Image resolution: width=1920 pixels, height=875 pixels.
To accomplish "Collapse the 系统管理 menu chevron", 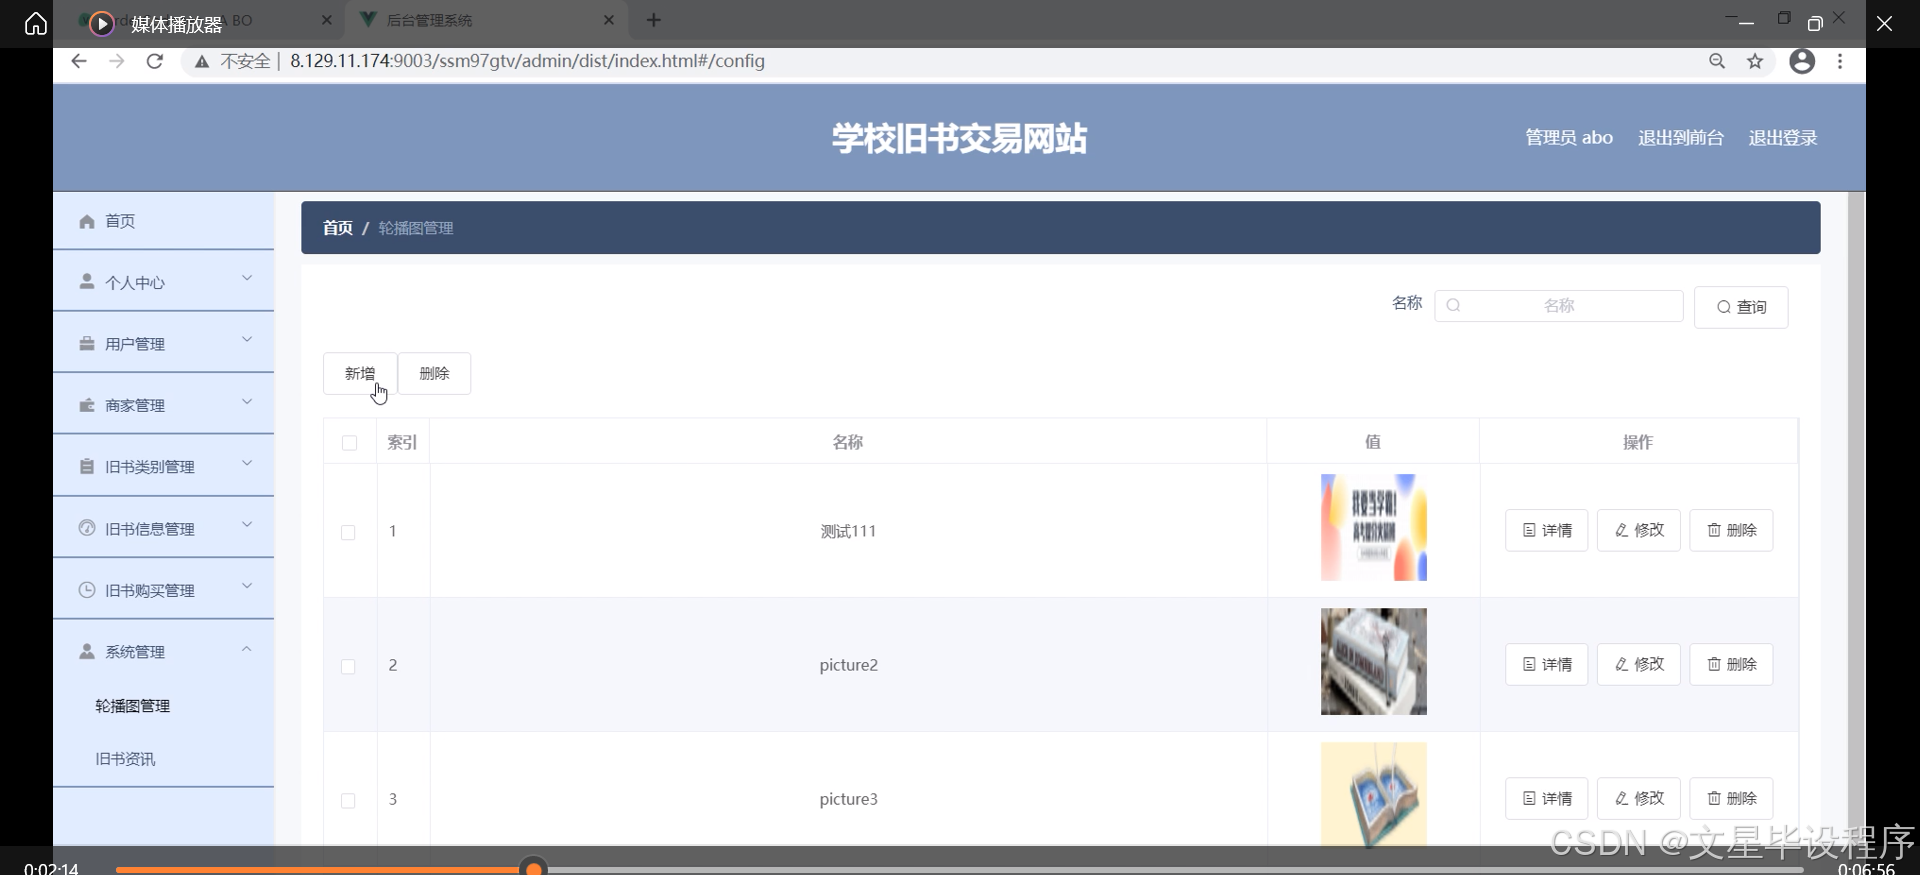I will point(247,649).
